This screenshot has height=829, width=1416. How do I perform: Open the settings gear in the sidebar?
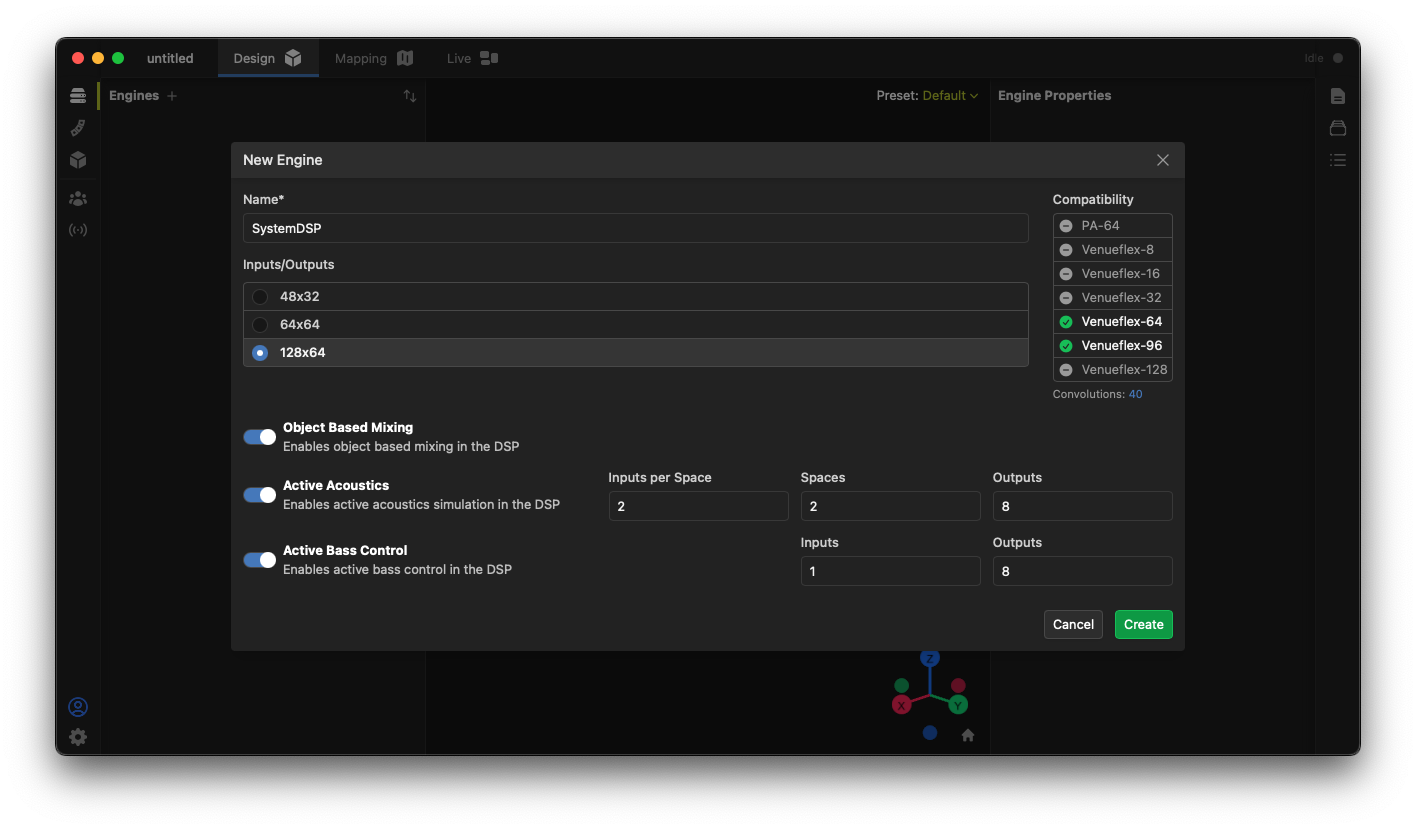pos(78,737)
